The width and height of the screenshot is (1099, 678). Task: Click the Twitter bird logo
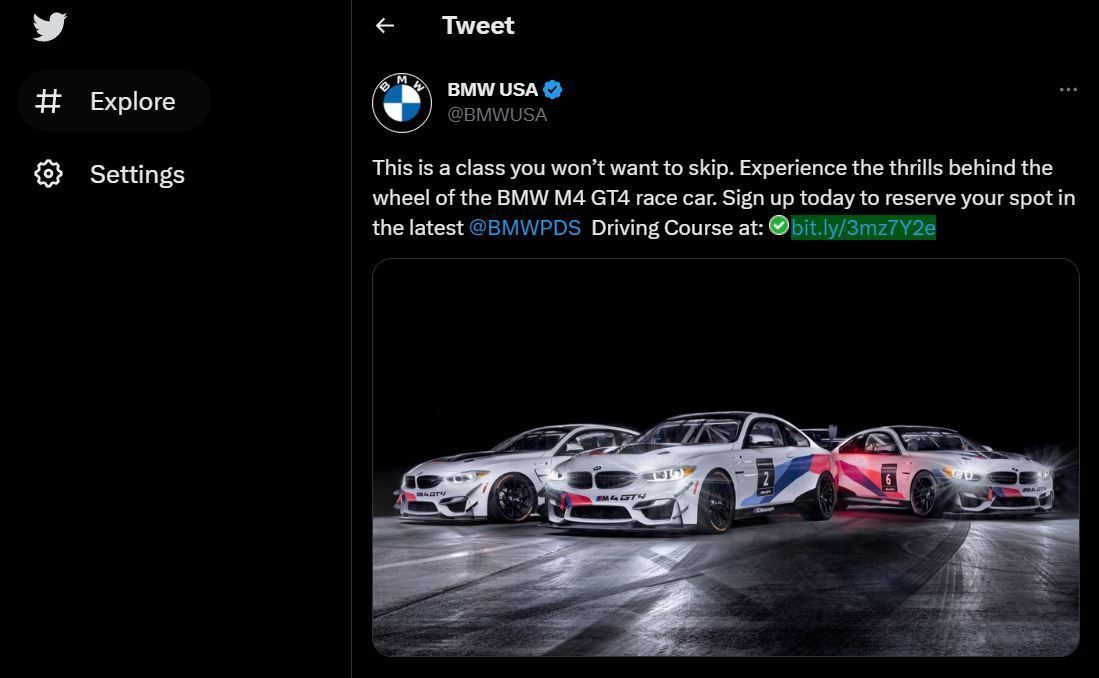click(x=49, y=27)
